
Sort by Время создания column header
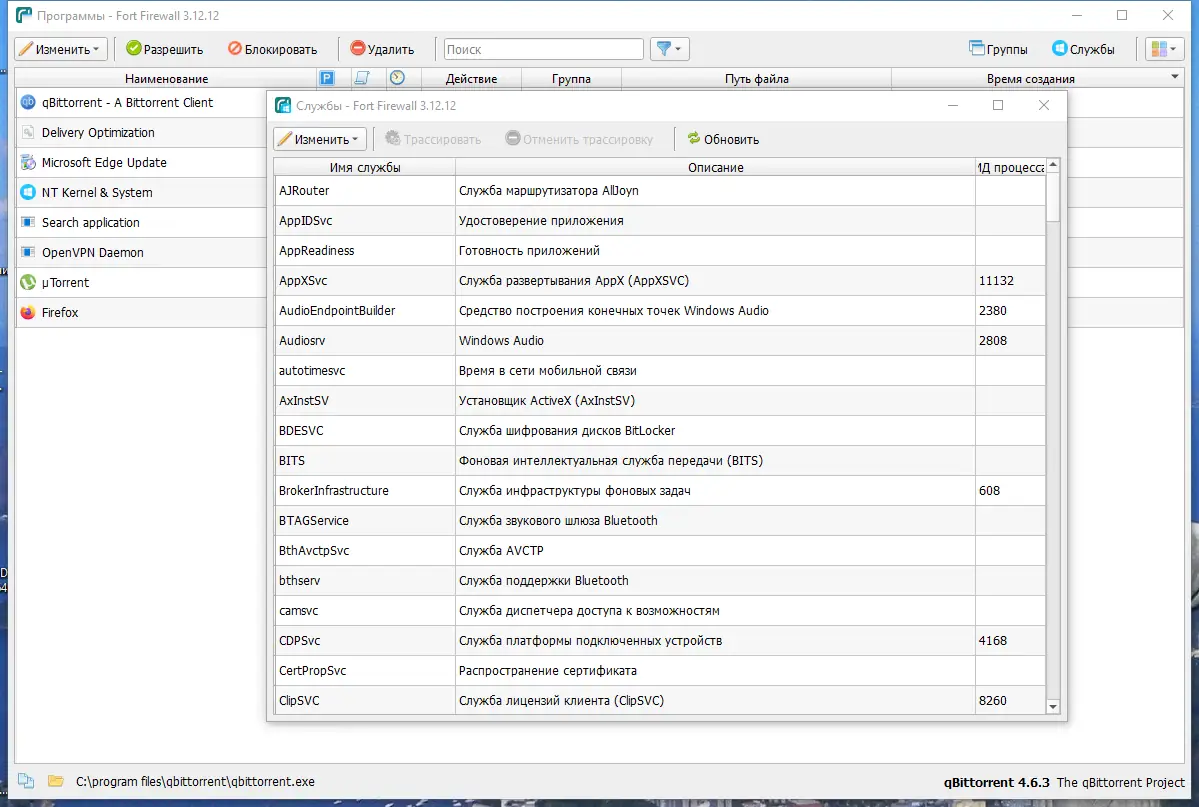click(x=1030, y=79)
